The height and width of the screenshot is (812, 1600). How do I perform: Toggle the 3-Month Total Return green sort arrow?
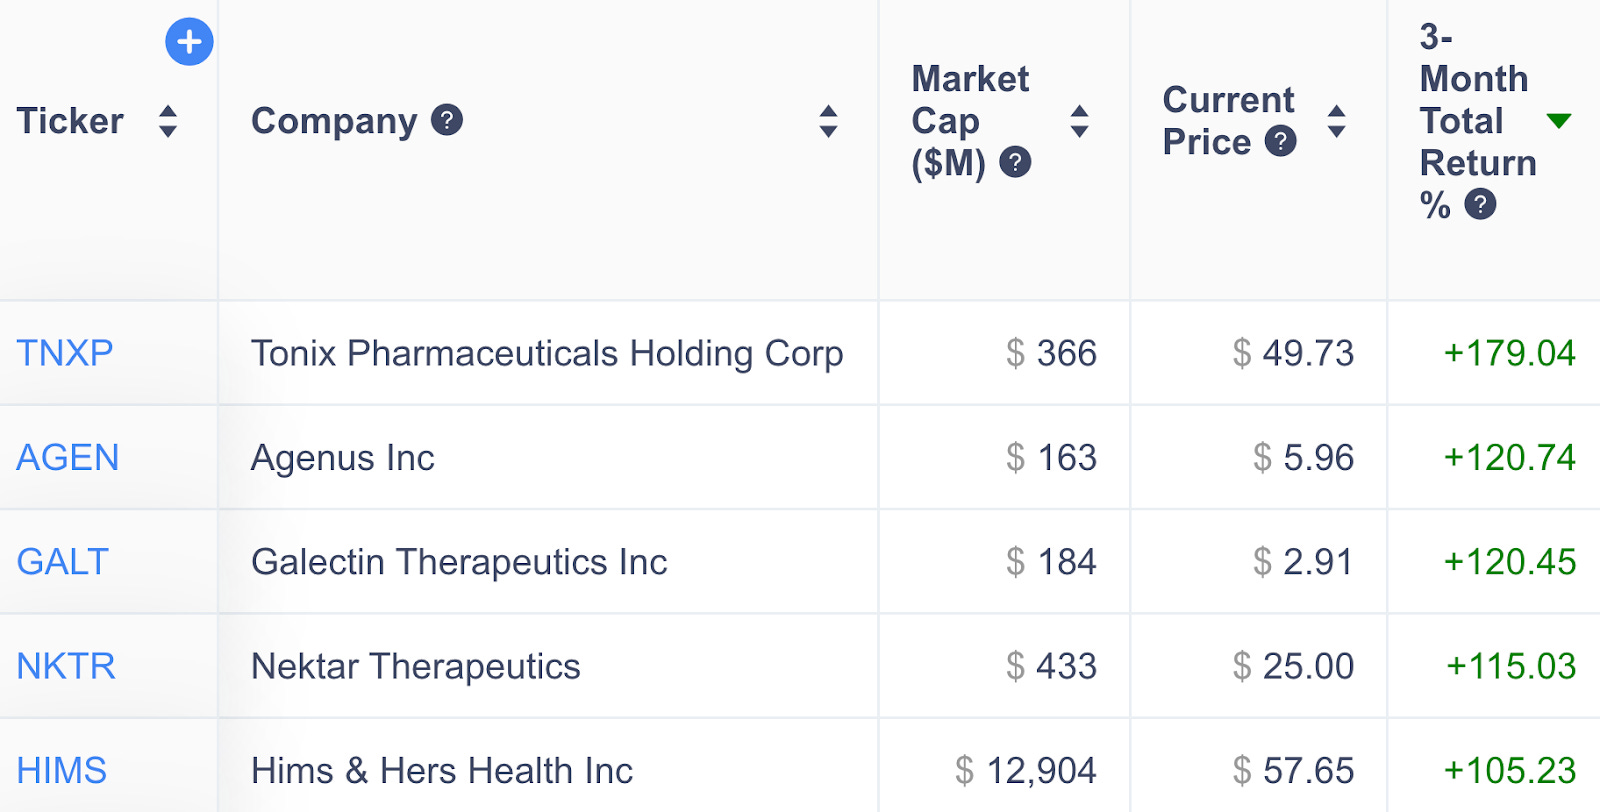coord(1558,121)
